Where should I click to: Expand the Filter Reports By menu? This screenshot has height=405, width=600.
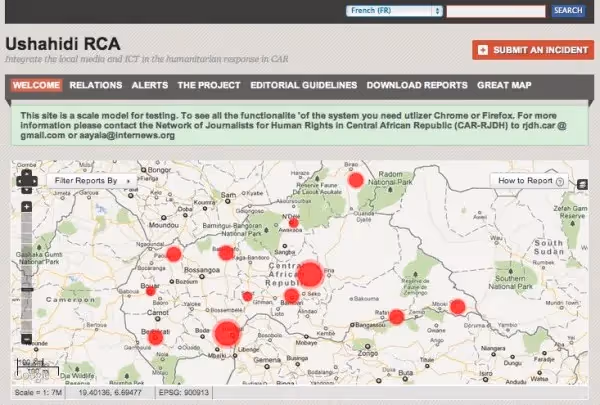92,181
